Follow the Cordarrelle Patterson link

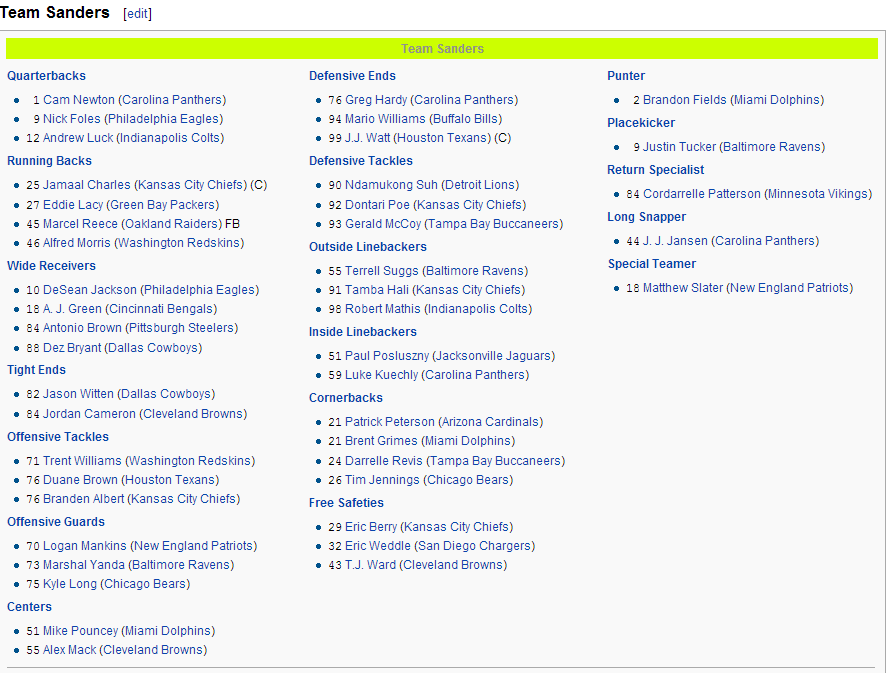[702, 194]
